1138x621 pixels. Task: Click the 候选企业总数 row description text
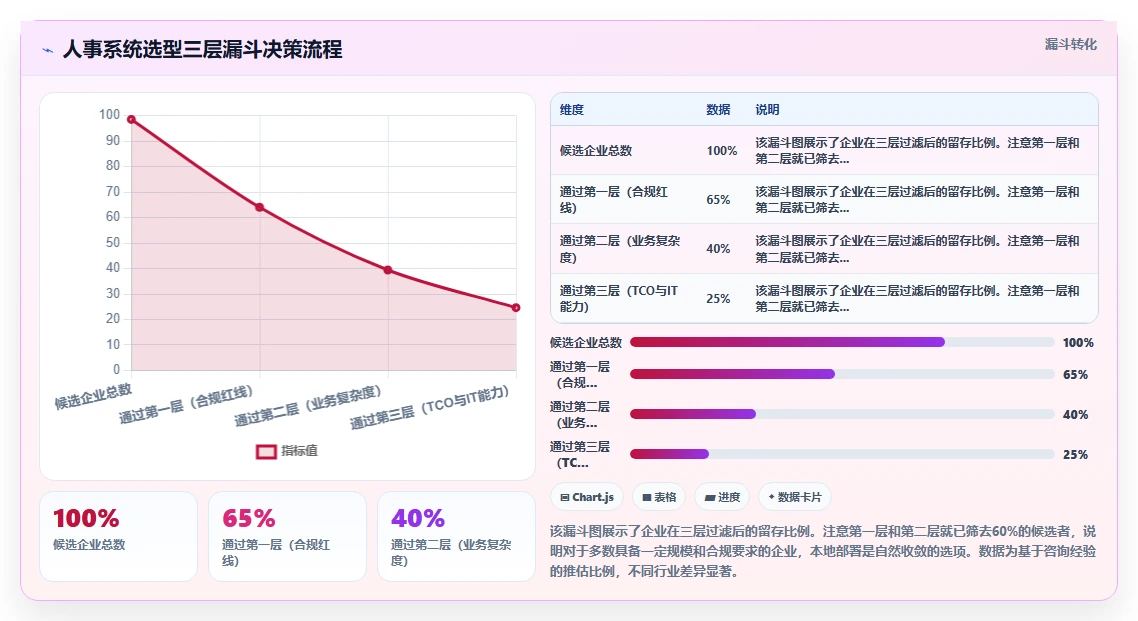917,151
